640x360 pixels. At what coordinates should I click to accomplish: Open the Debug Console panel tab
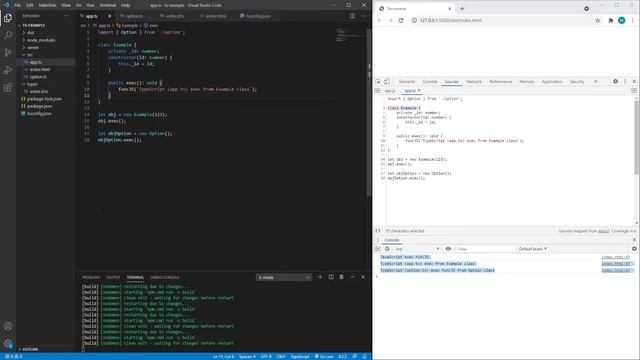[x=164, y=277]
